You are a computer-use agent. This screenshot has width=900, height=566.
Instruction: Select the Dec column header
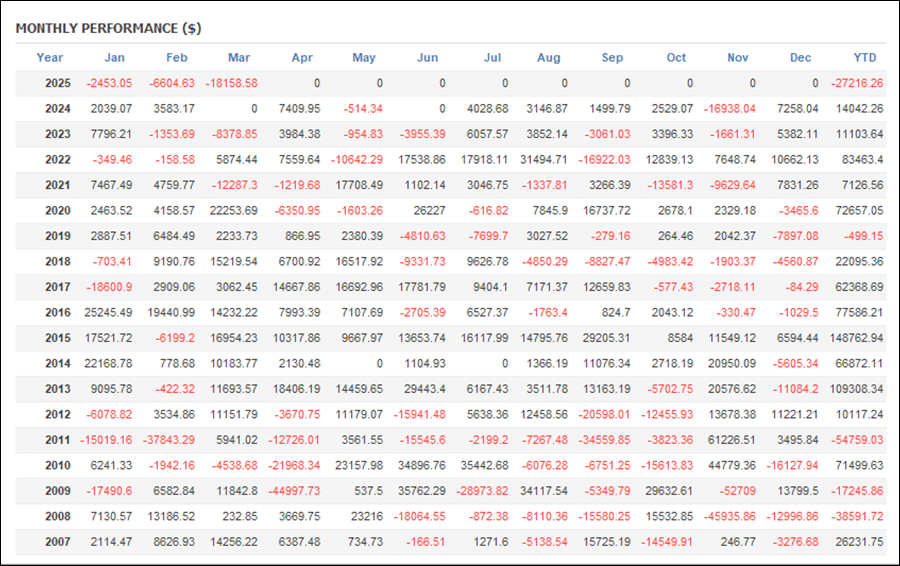(800, 57)
